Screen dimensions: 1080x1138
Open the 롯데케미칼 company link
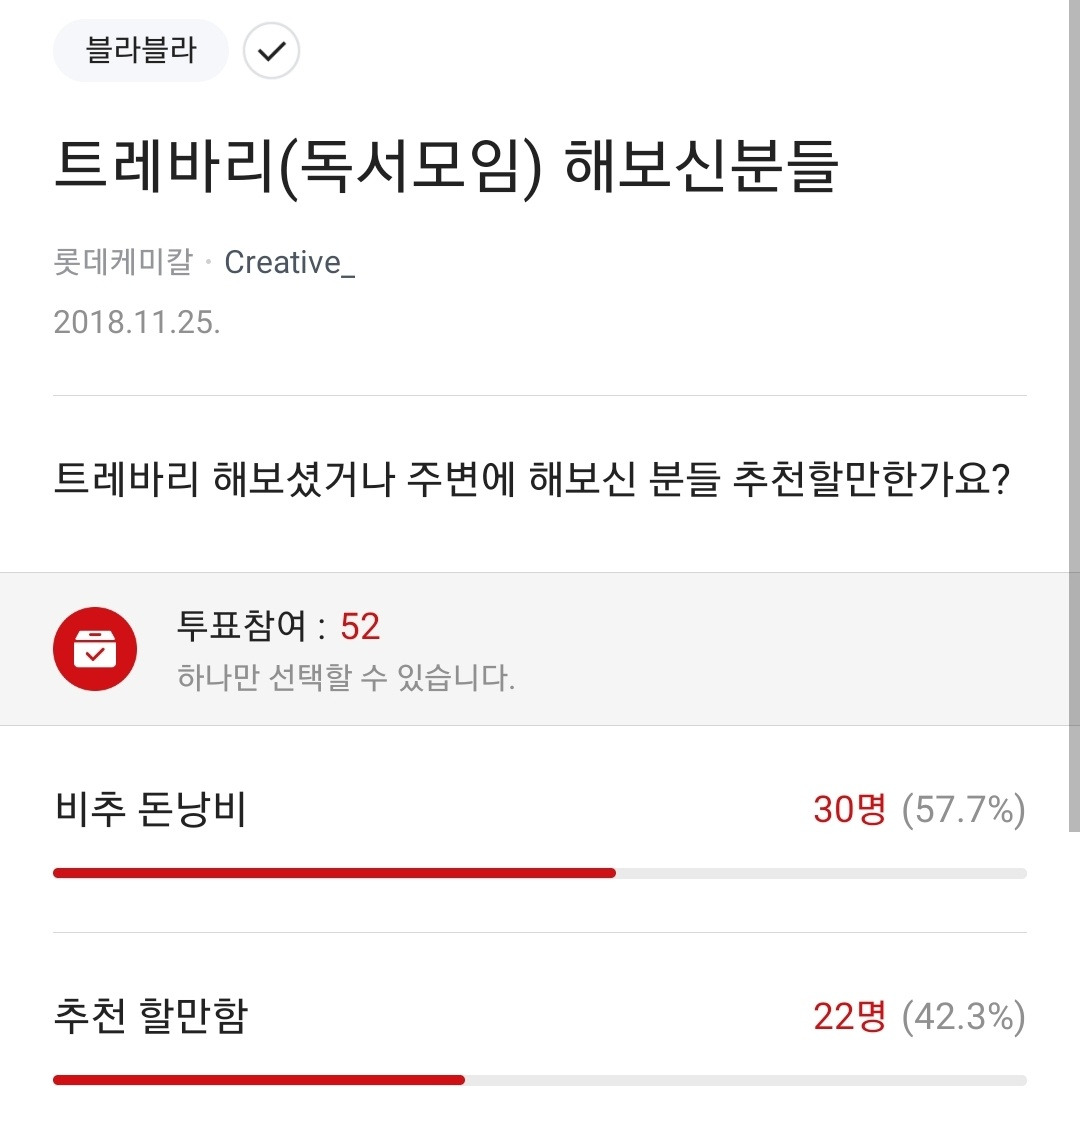pyautogui.click(x=123, y=261)
